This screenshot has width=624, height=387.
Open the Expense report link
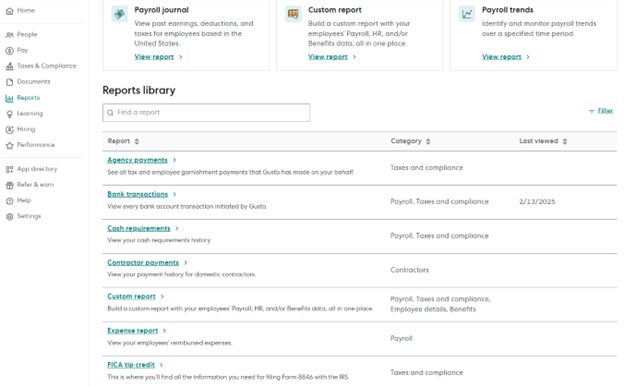133,331
